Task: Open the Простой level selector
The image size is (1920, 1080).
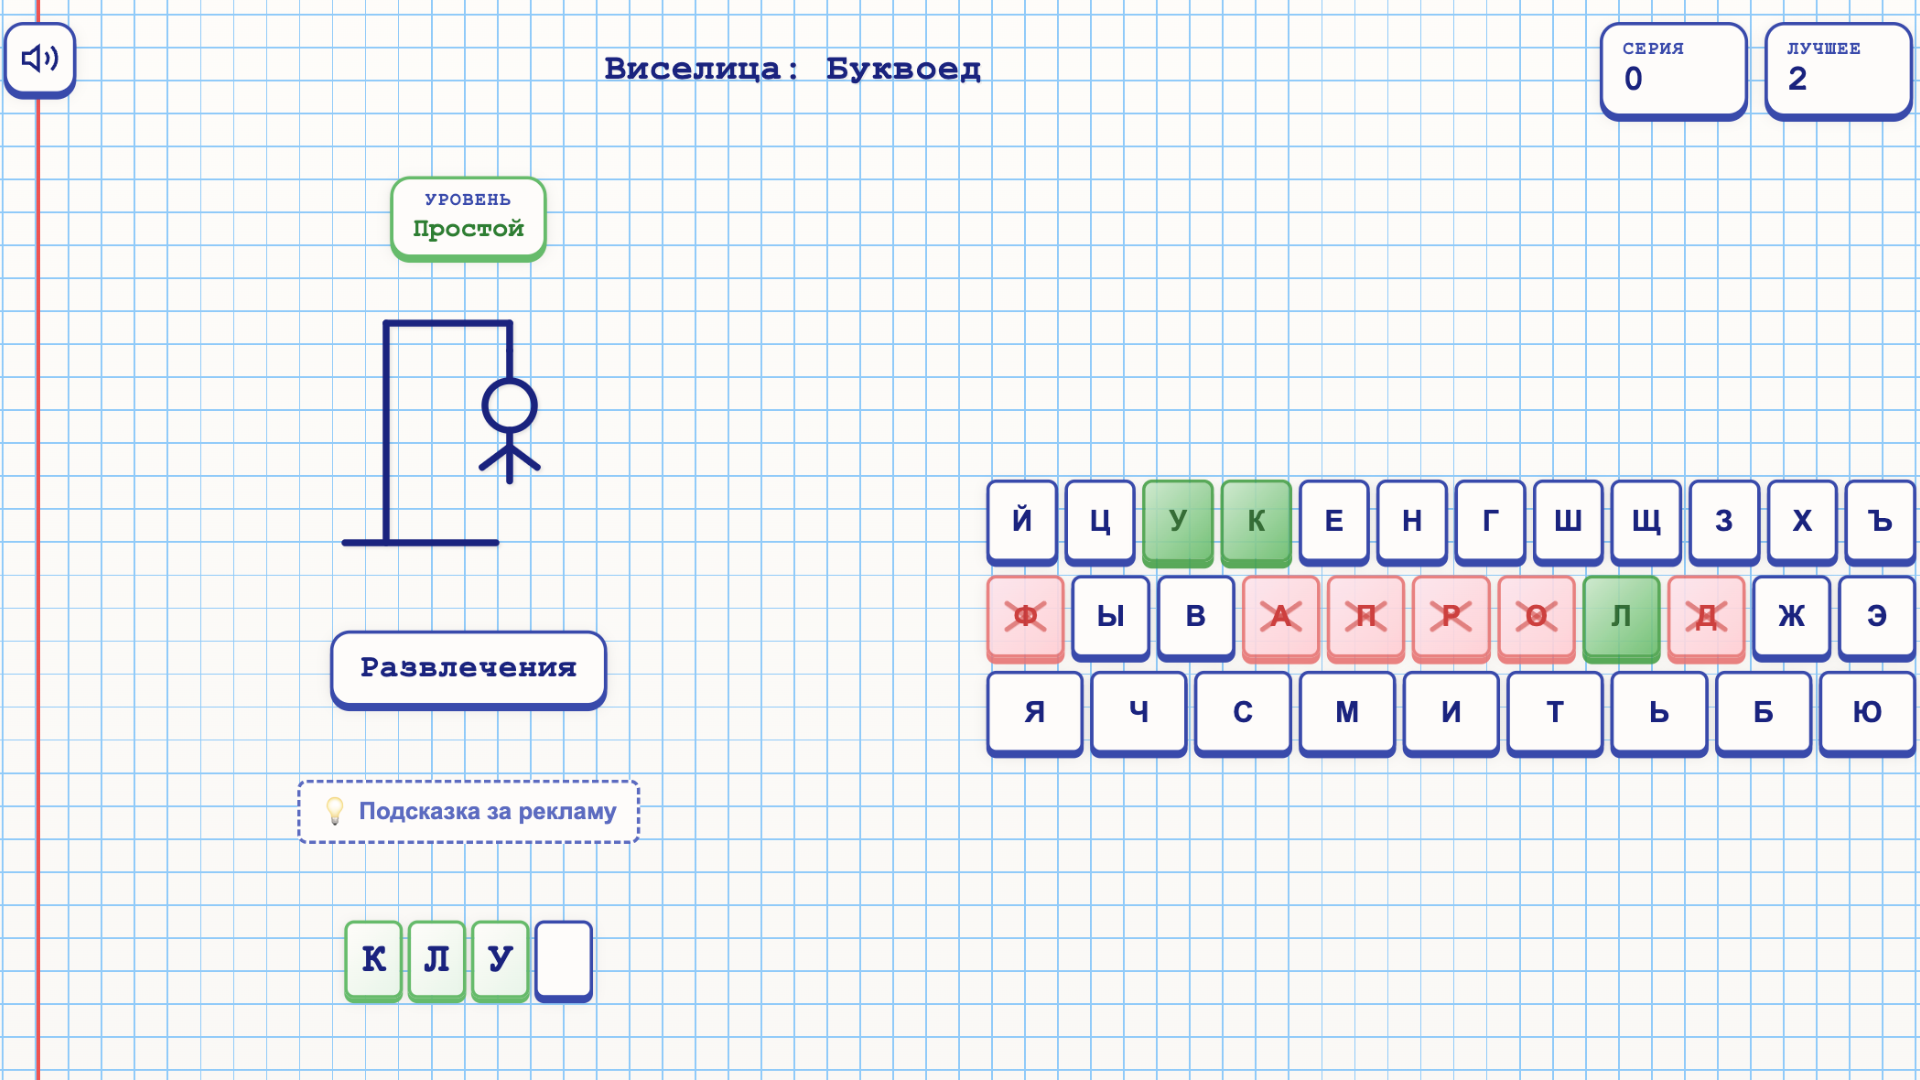Action: point(467,218)
